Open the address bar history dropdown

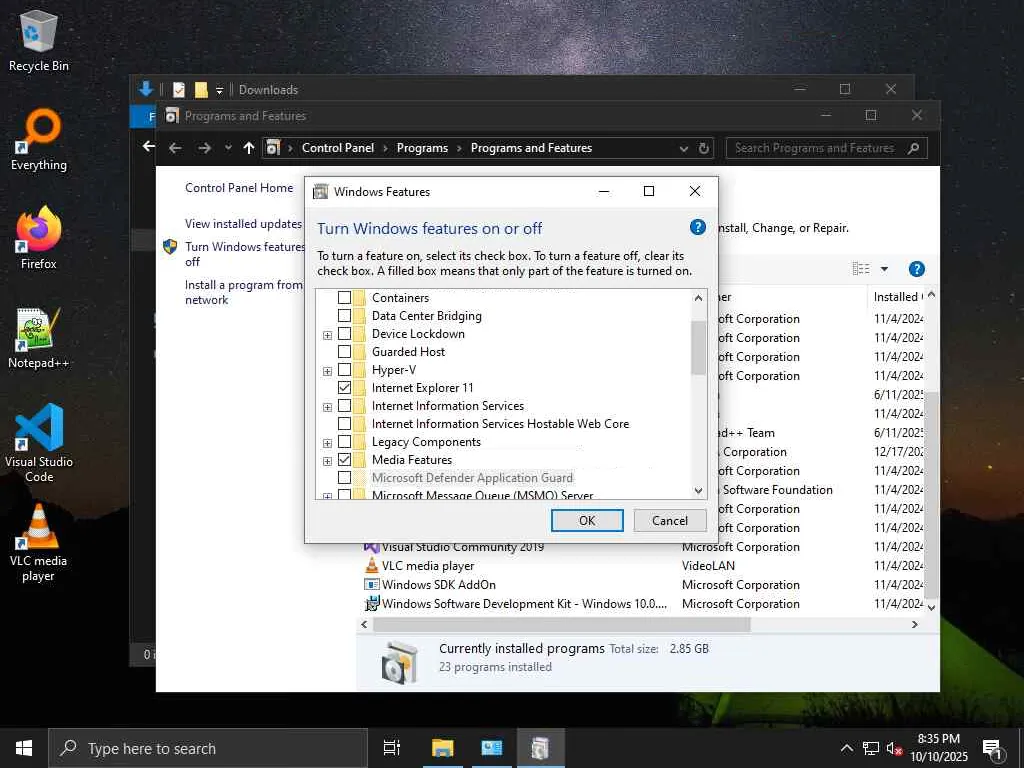pyautogui.click(x=683, y=149)
